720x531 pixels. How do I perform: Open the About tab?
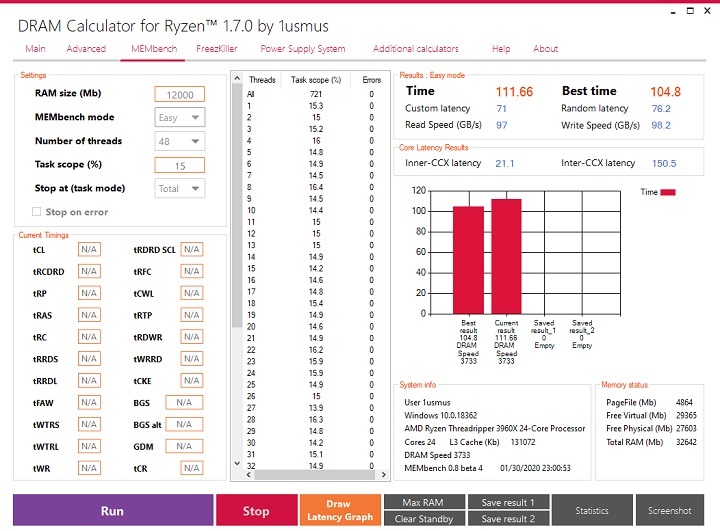[x=546, y=49]
